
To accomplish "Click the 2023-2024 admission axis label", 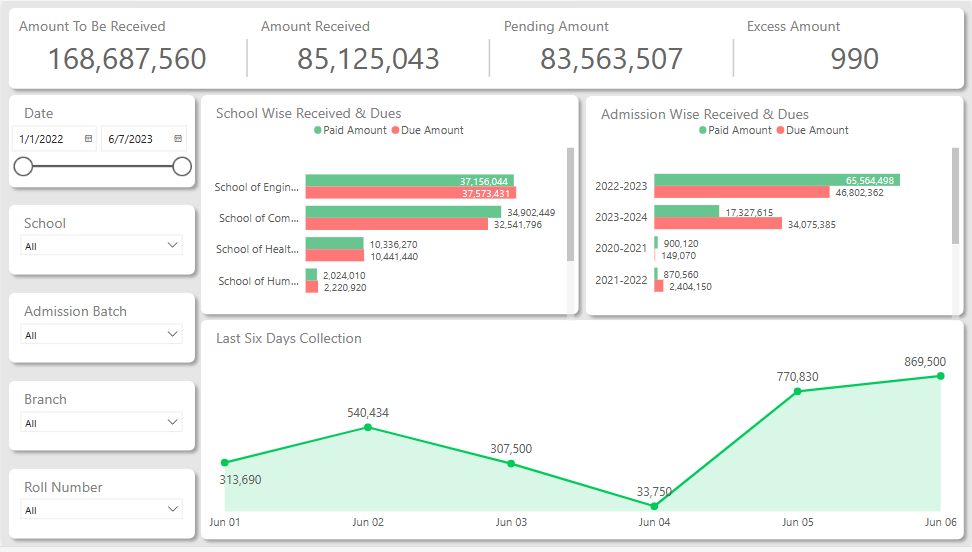I will [x=621, y=217].
